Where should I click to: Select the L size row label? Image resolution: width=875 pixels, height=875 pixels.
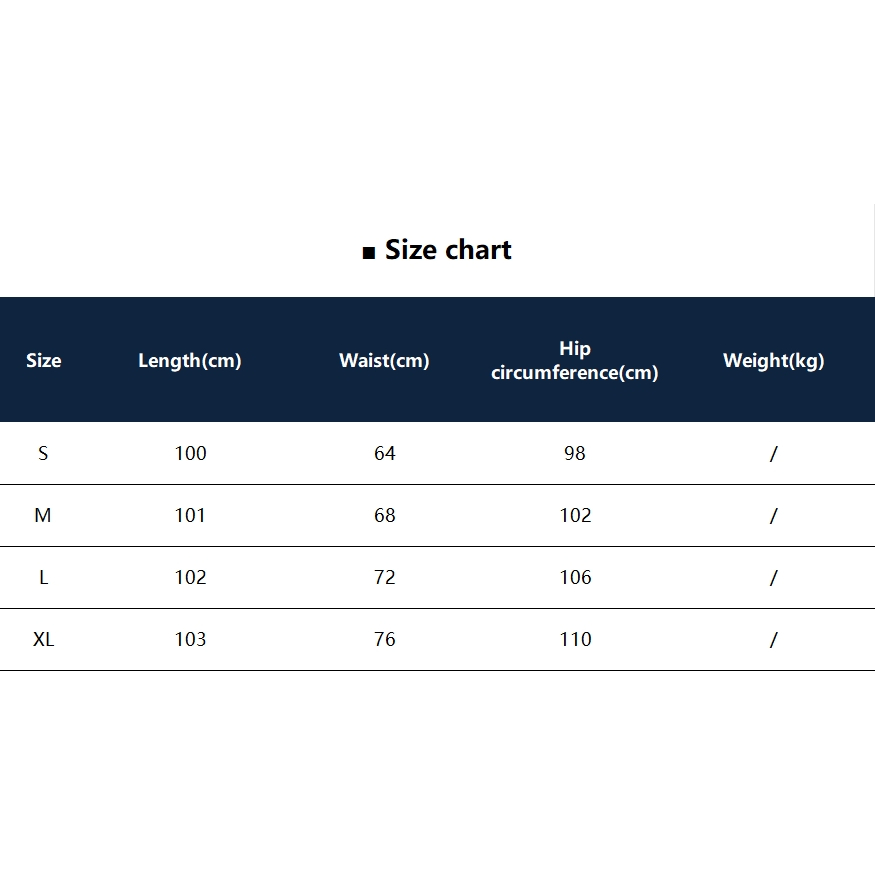click(x=43, y=577)
